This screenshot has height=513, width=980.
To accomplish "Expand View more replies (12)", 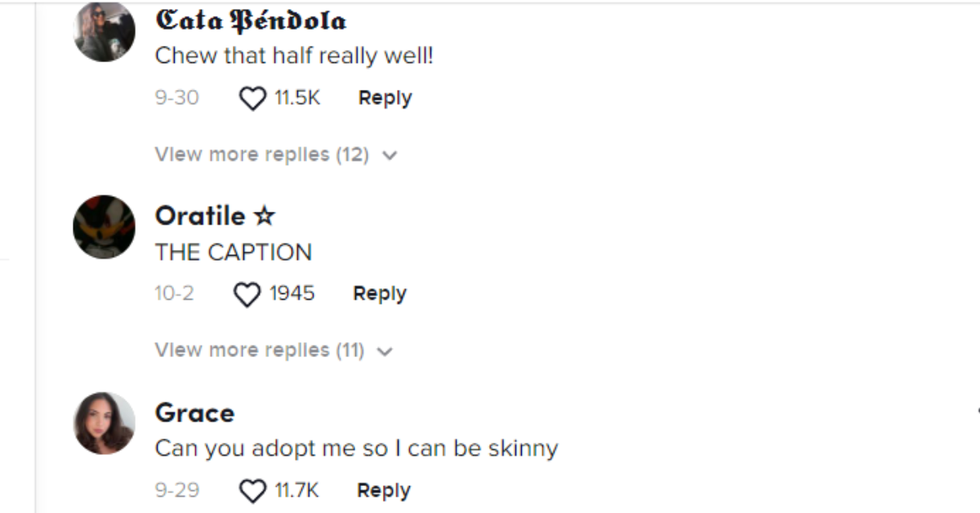I will pos(262,155).
